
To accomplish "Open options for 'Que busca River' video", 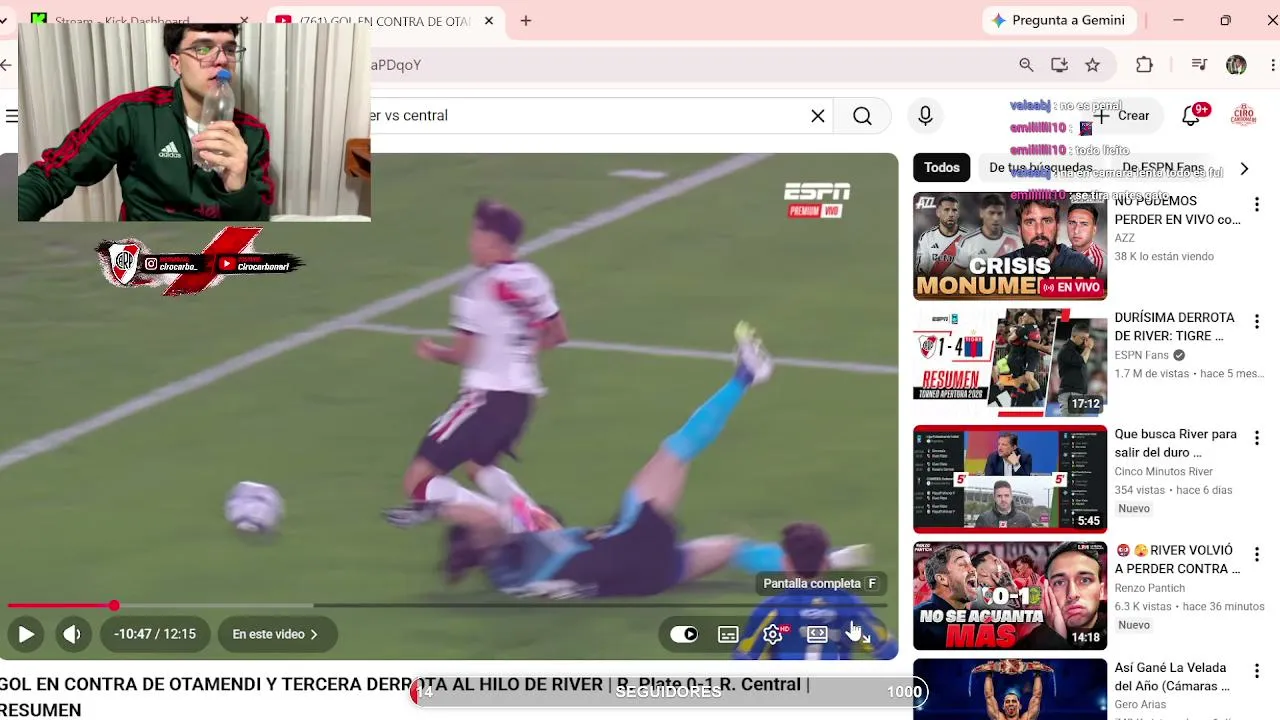I will pos(1257,438).
